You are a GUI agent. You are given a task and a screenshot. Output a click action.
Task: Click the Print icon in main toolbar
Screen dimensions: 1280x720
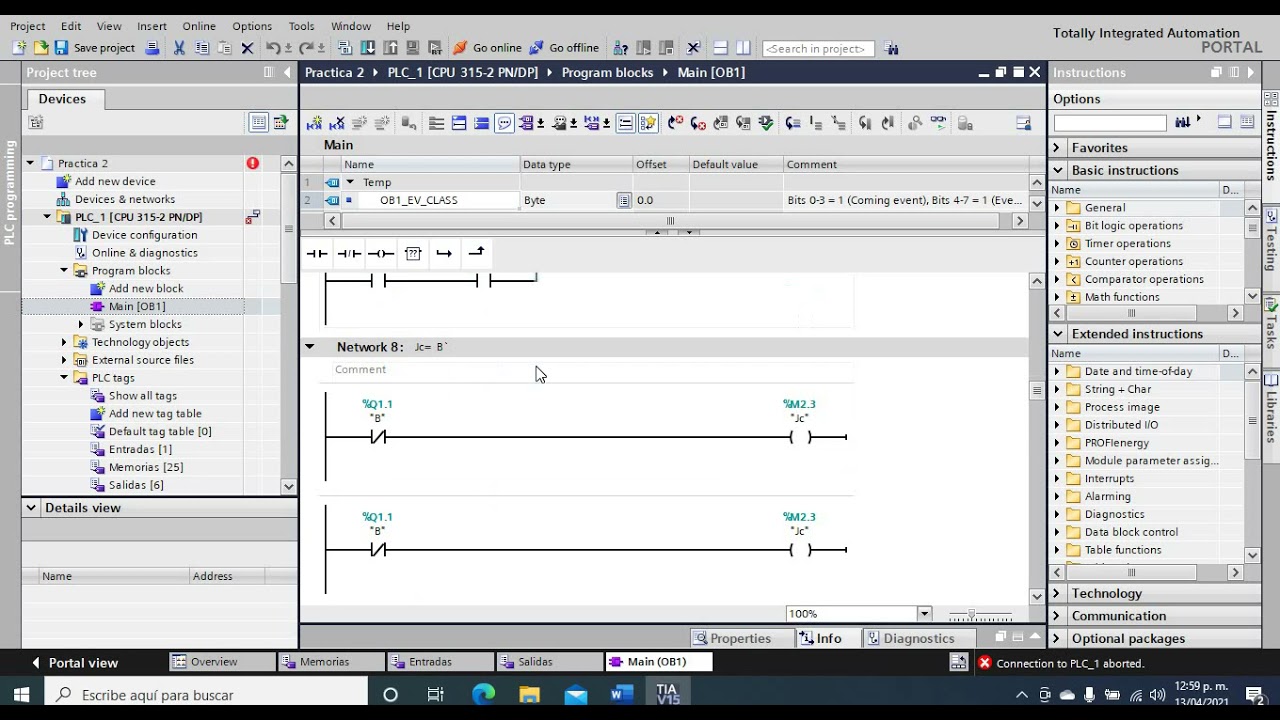point(152,48)
